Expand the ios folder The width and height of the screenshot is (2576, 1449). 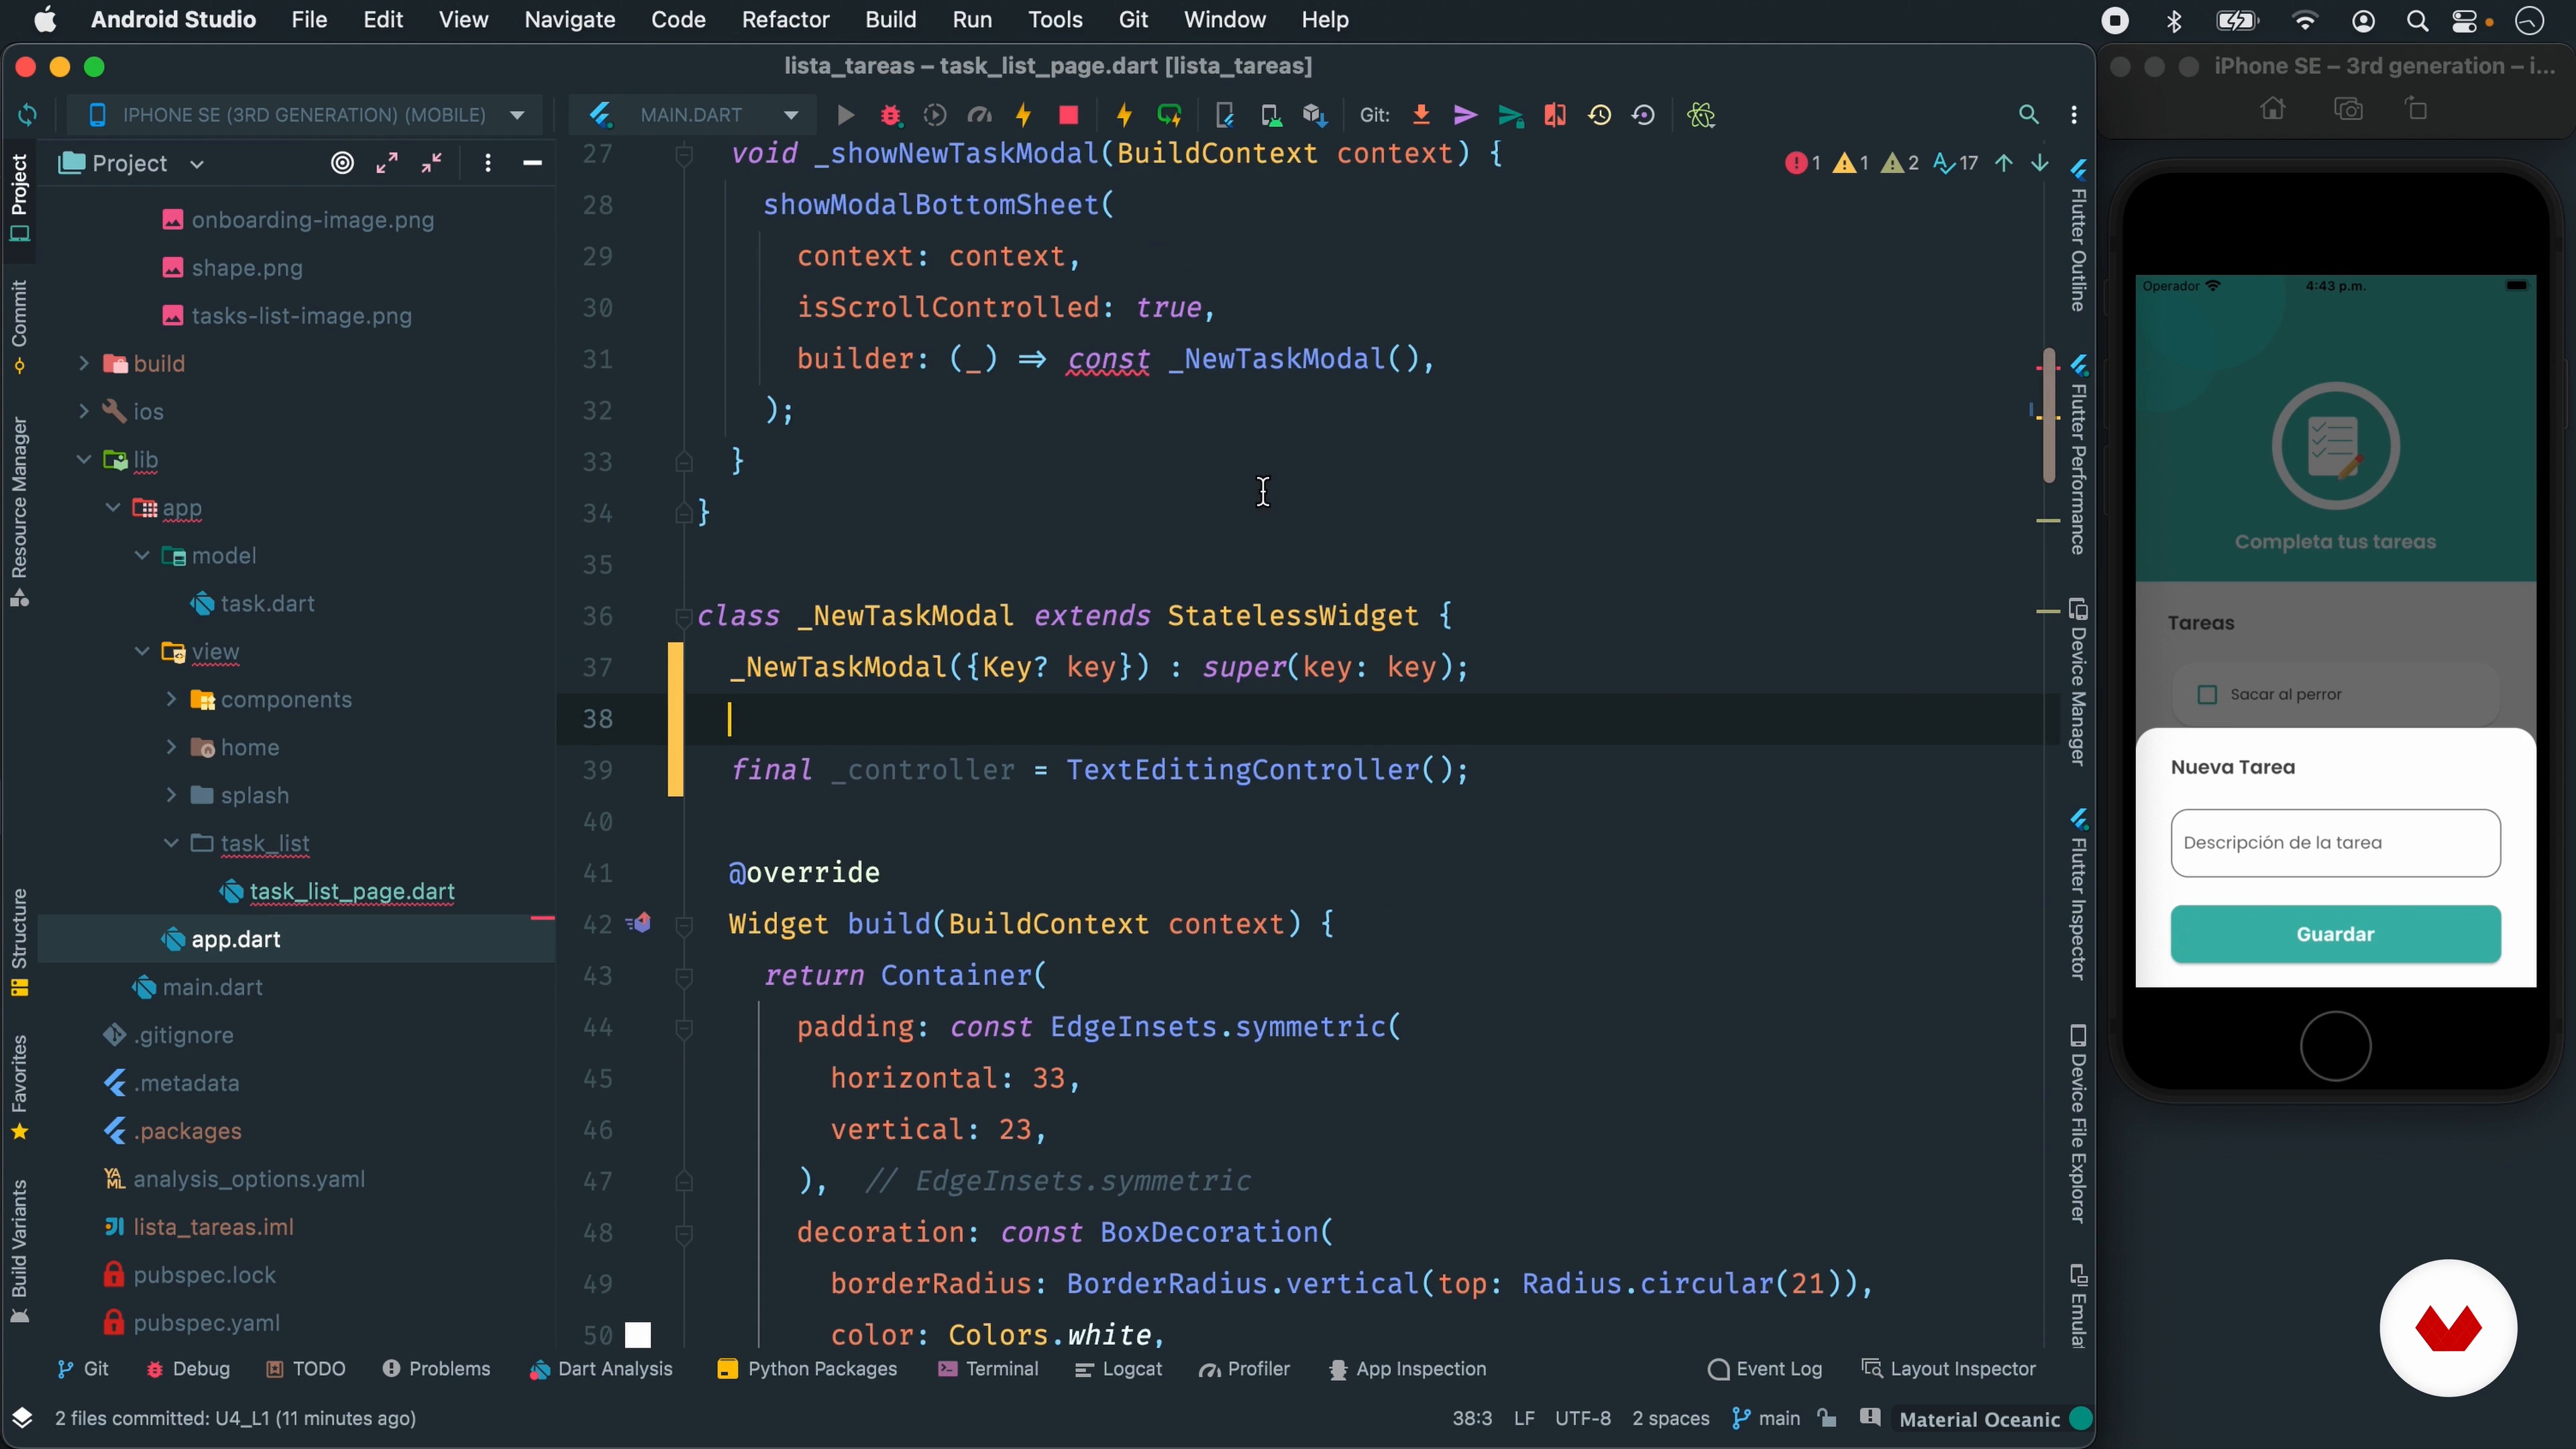84,411
